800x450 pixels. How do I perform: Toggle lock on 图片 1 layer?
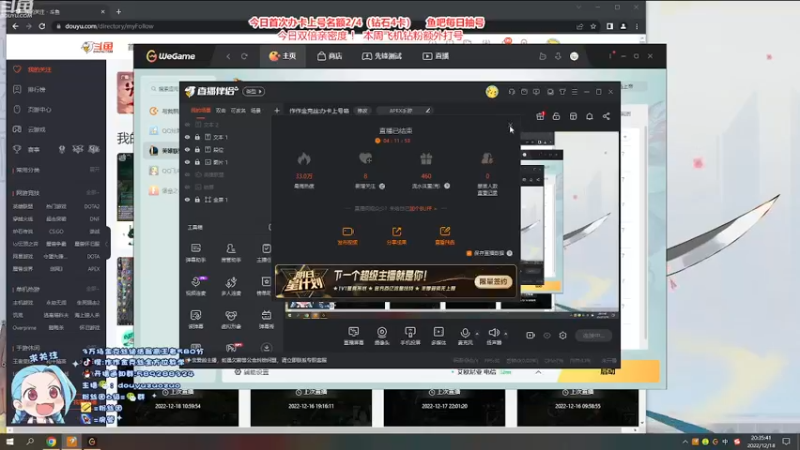(x=197, y=162)
